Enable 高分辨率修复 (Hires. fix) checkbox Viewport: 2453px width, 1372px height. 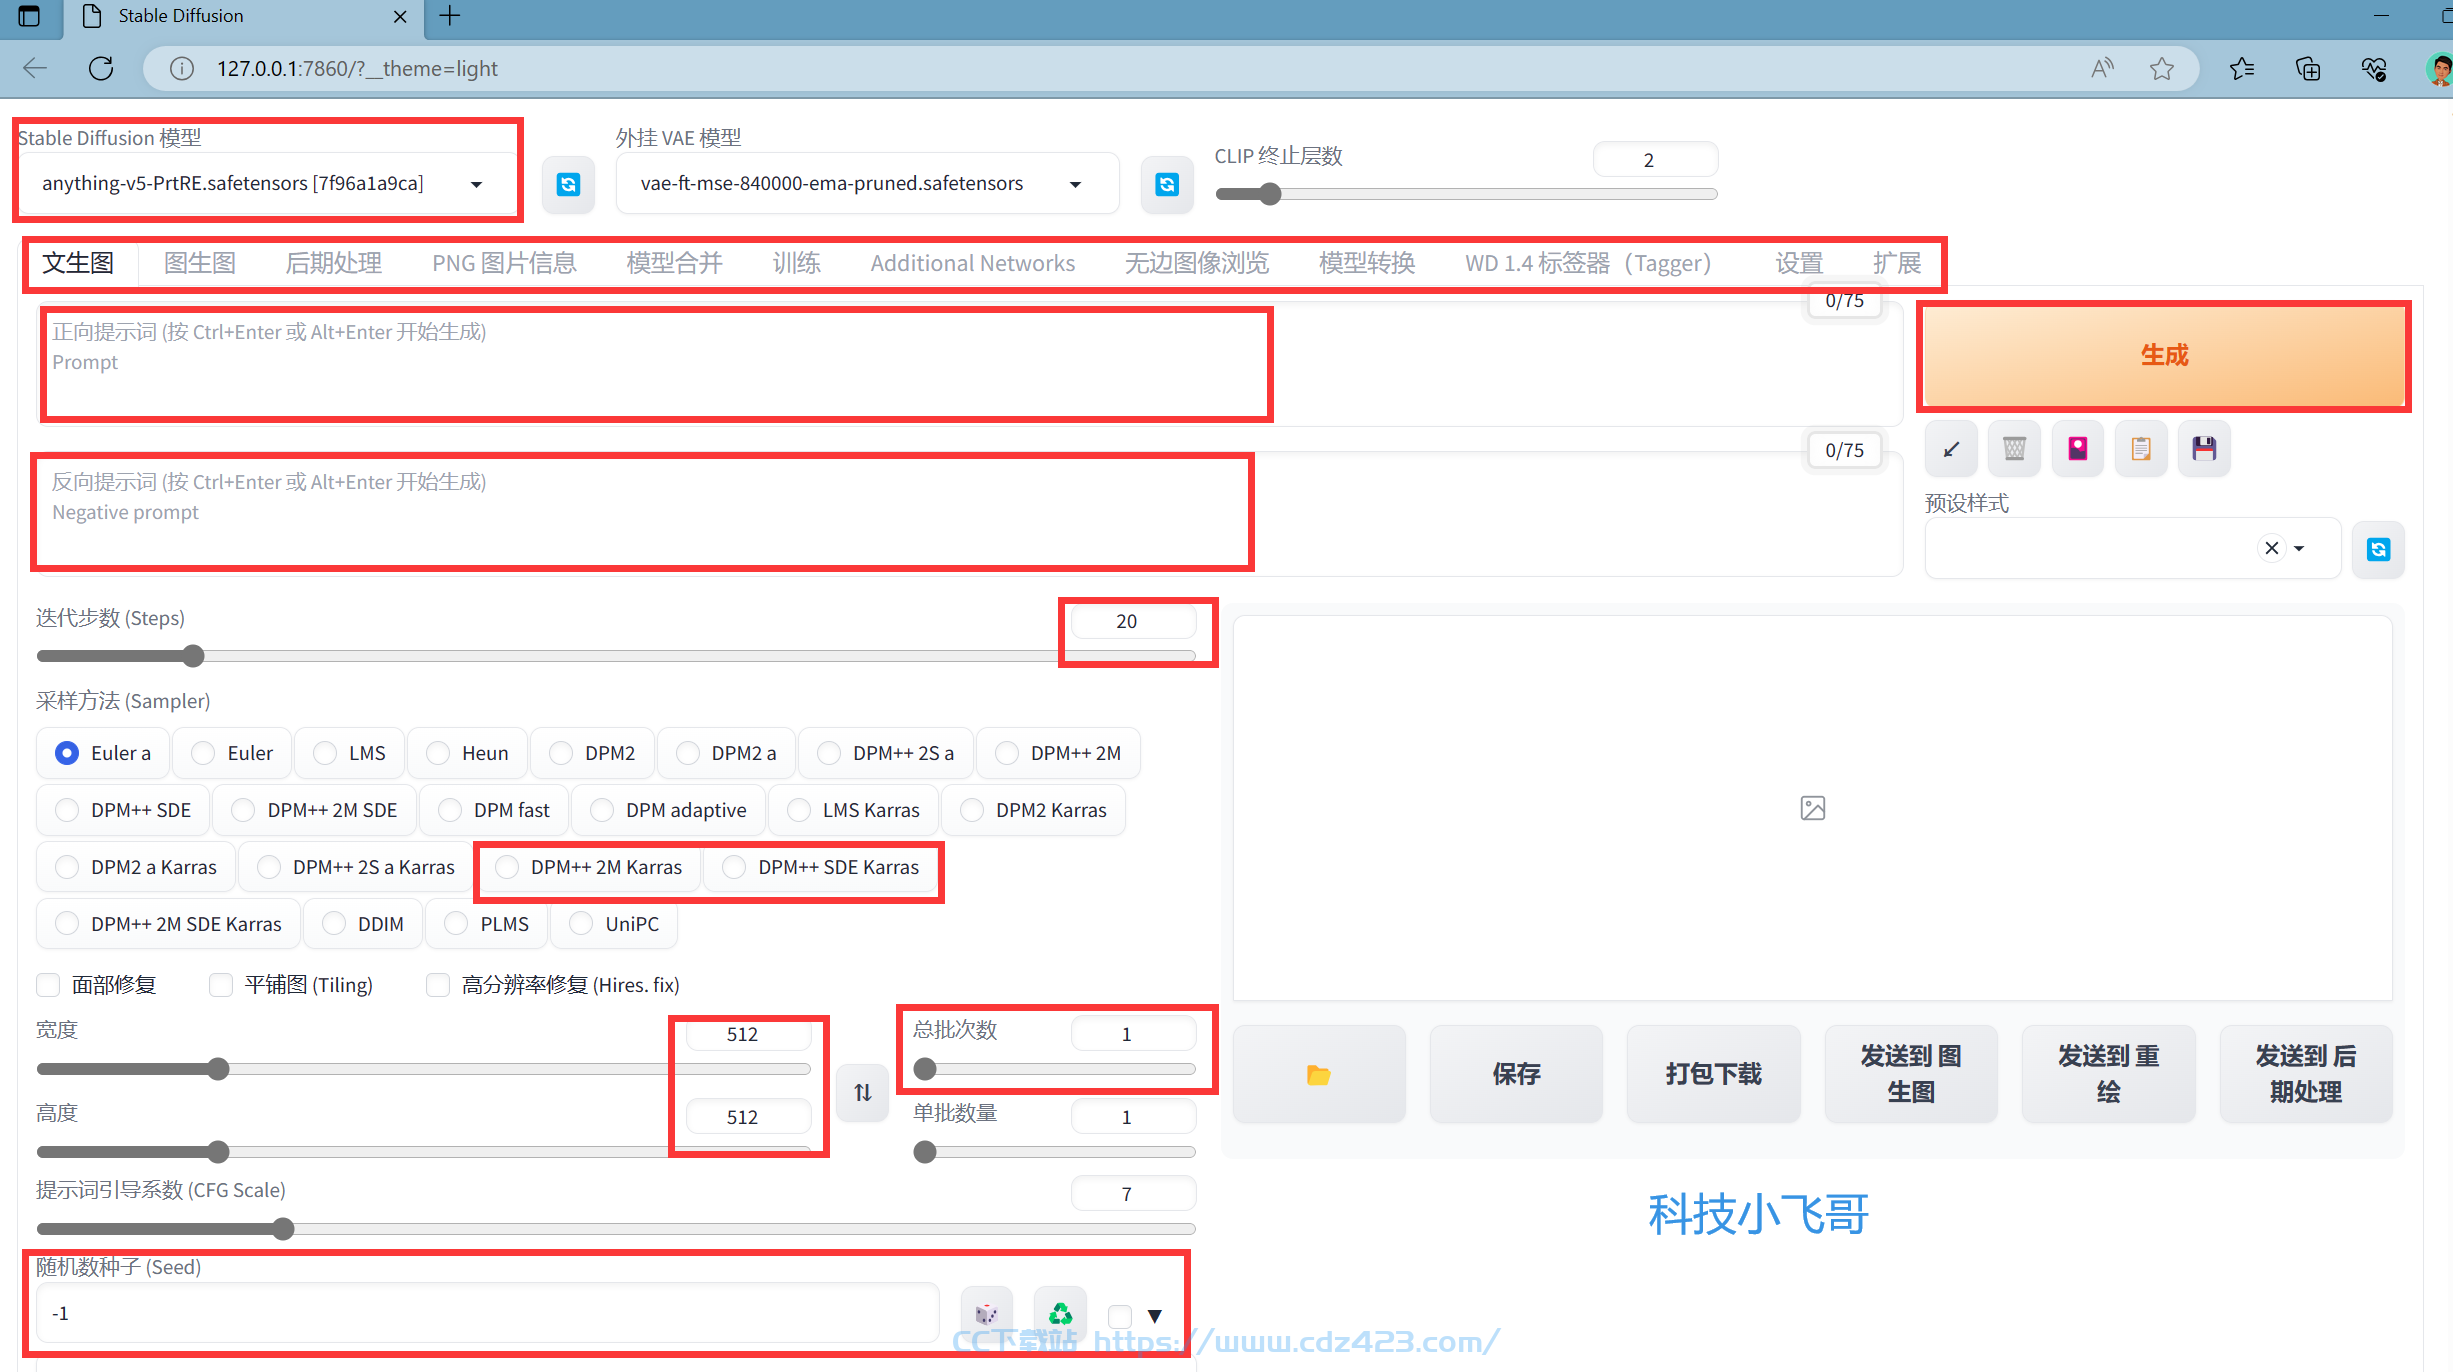[438, 985]
